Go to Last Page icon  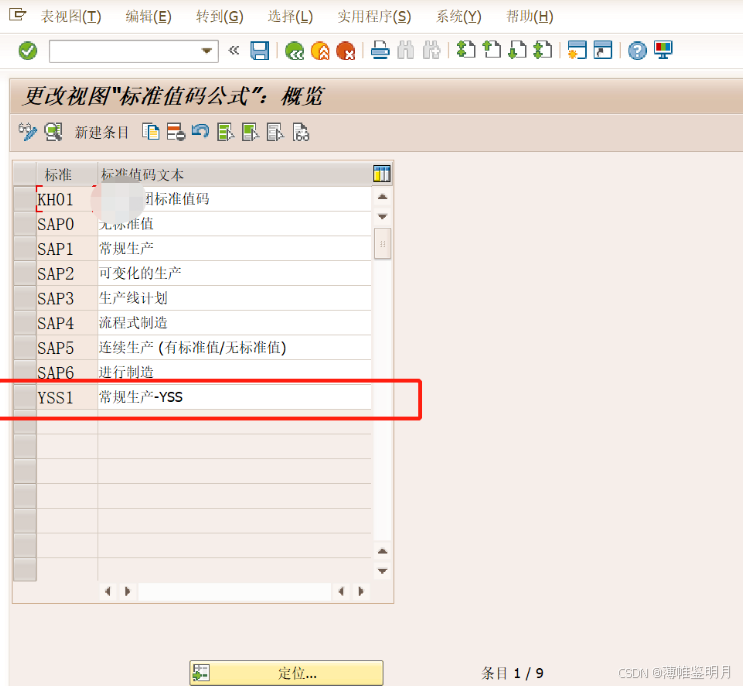point(543,50)
